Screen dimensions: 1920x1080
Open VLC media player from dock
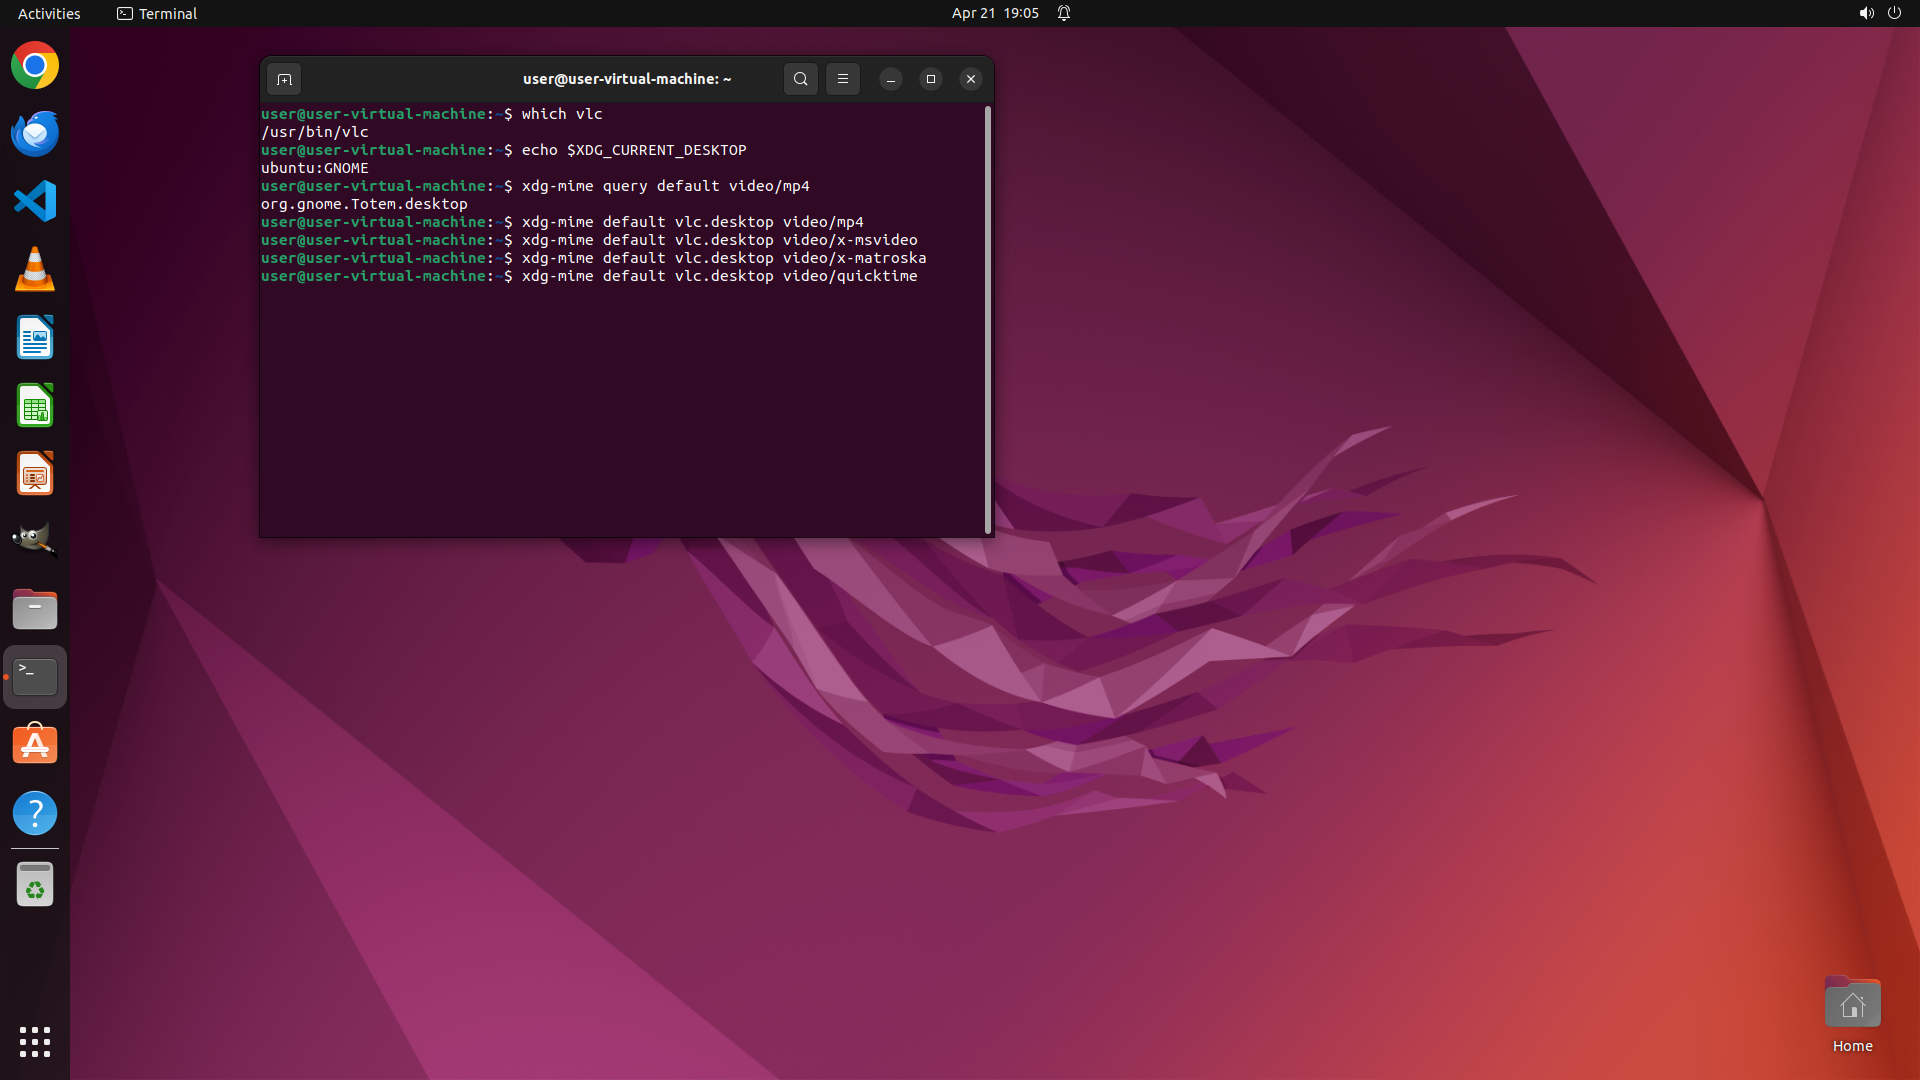pyautogui.click(x=35, y=269)
